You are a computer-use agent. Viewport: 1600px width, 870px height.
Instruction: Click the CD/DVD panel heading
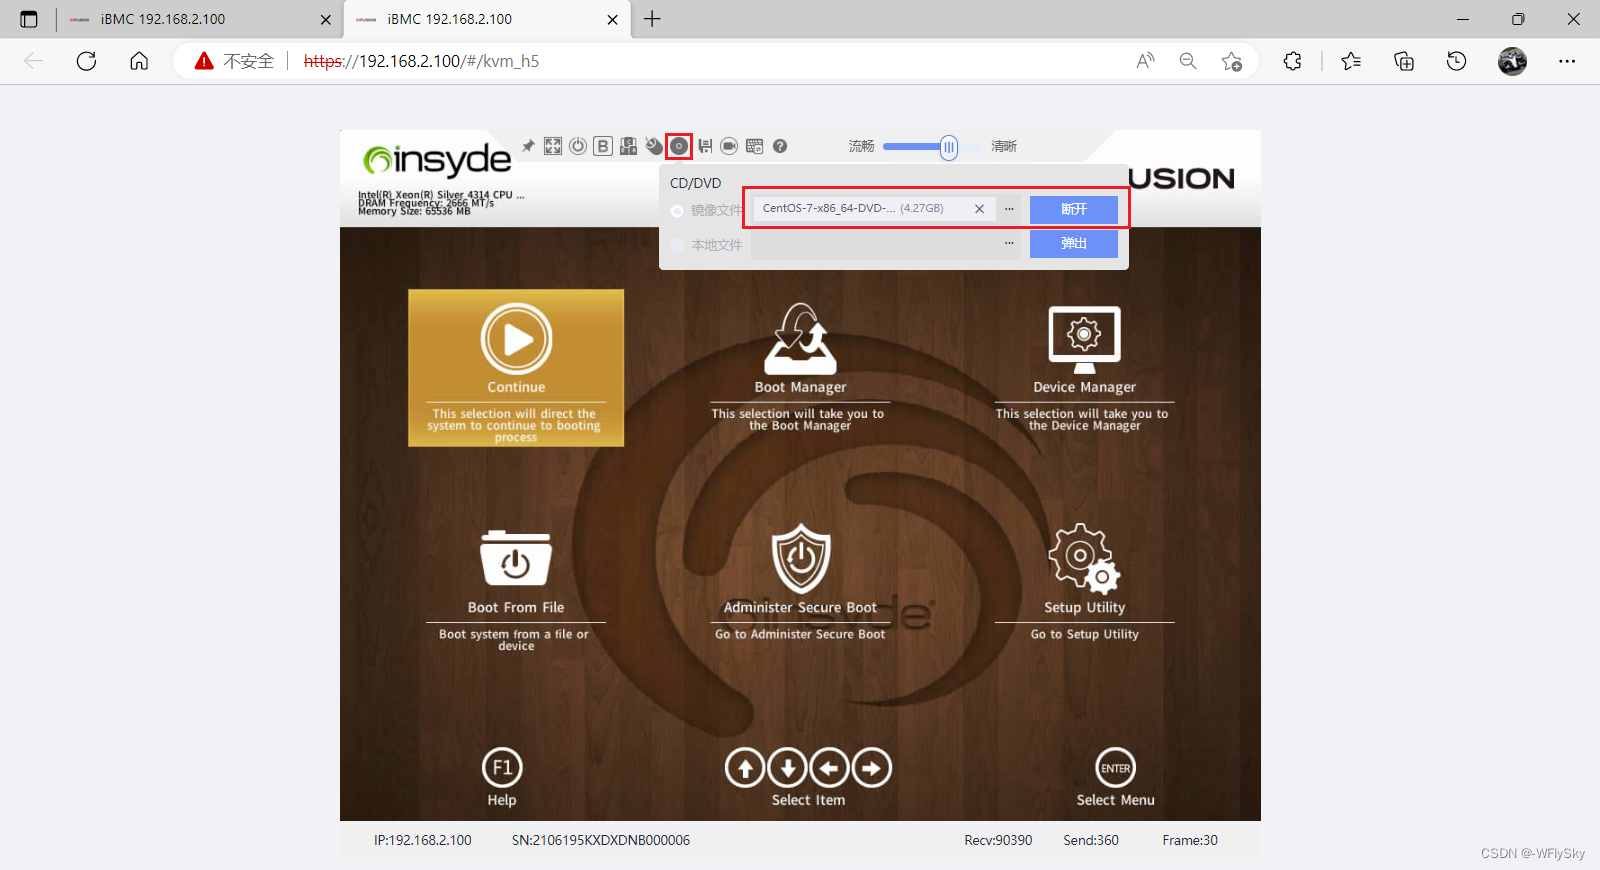click(696, 183)
